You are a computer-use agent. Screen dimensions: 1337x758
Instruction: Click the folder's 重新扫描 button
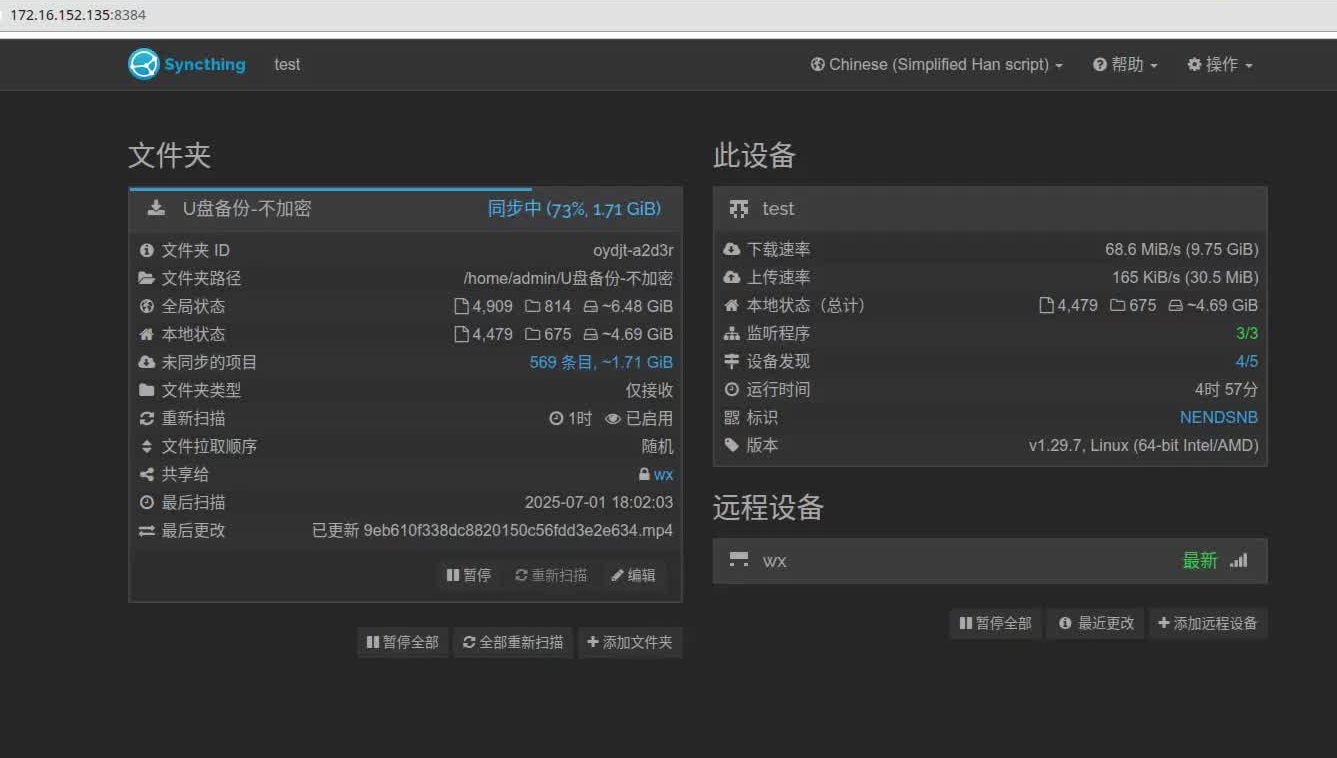[x=551, y=575]
